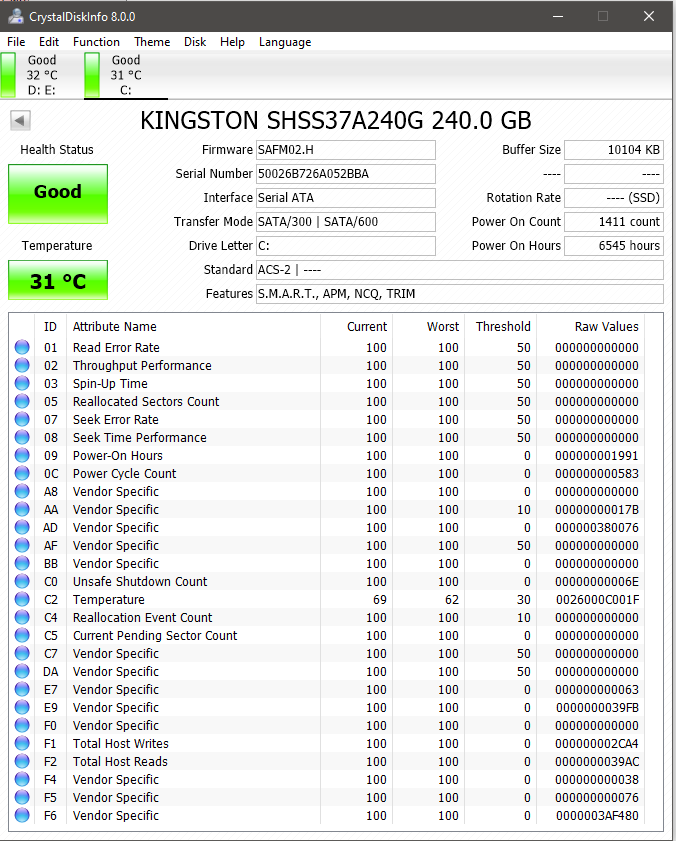
Task: Click raw value 0026000C001F in Temperature row
Action: point(597,600)
